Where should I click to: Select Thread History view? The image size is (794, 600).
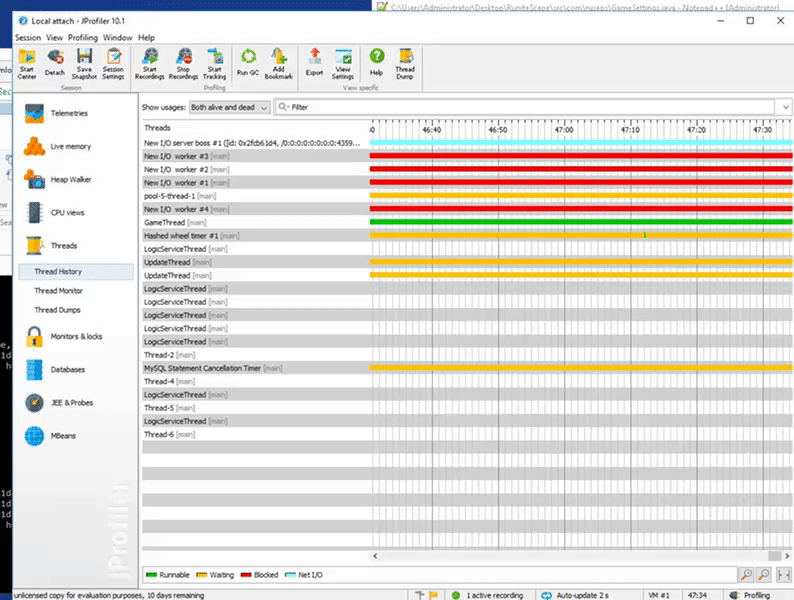pos(76,272)
